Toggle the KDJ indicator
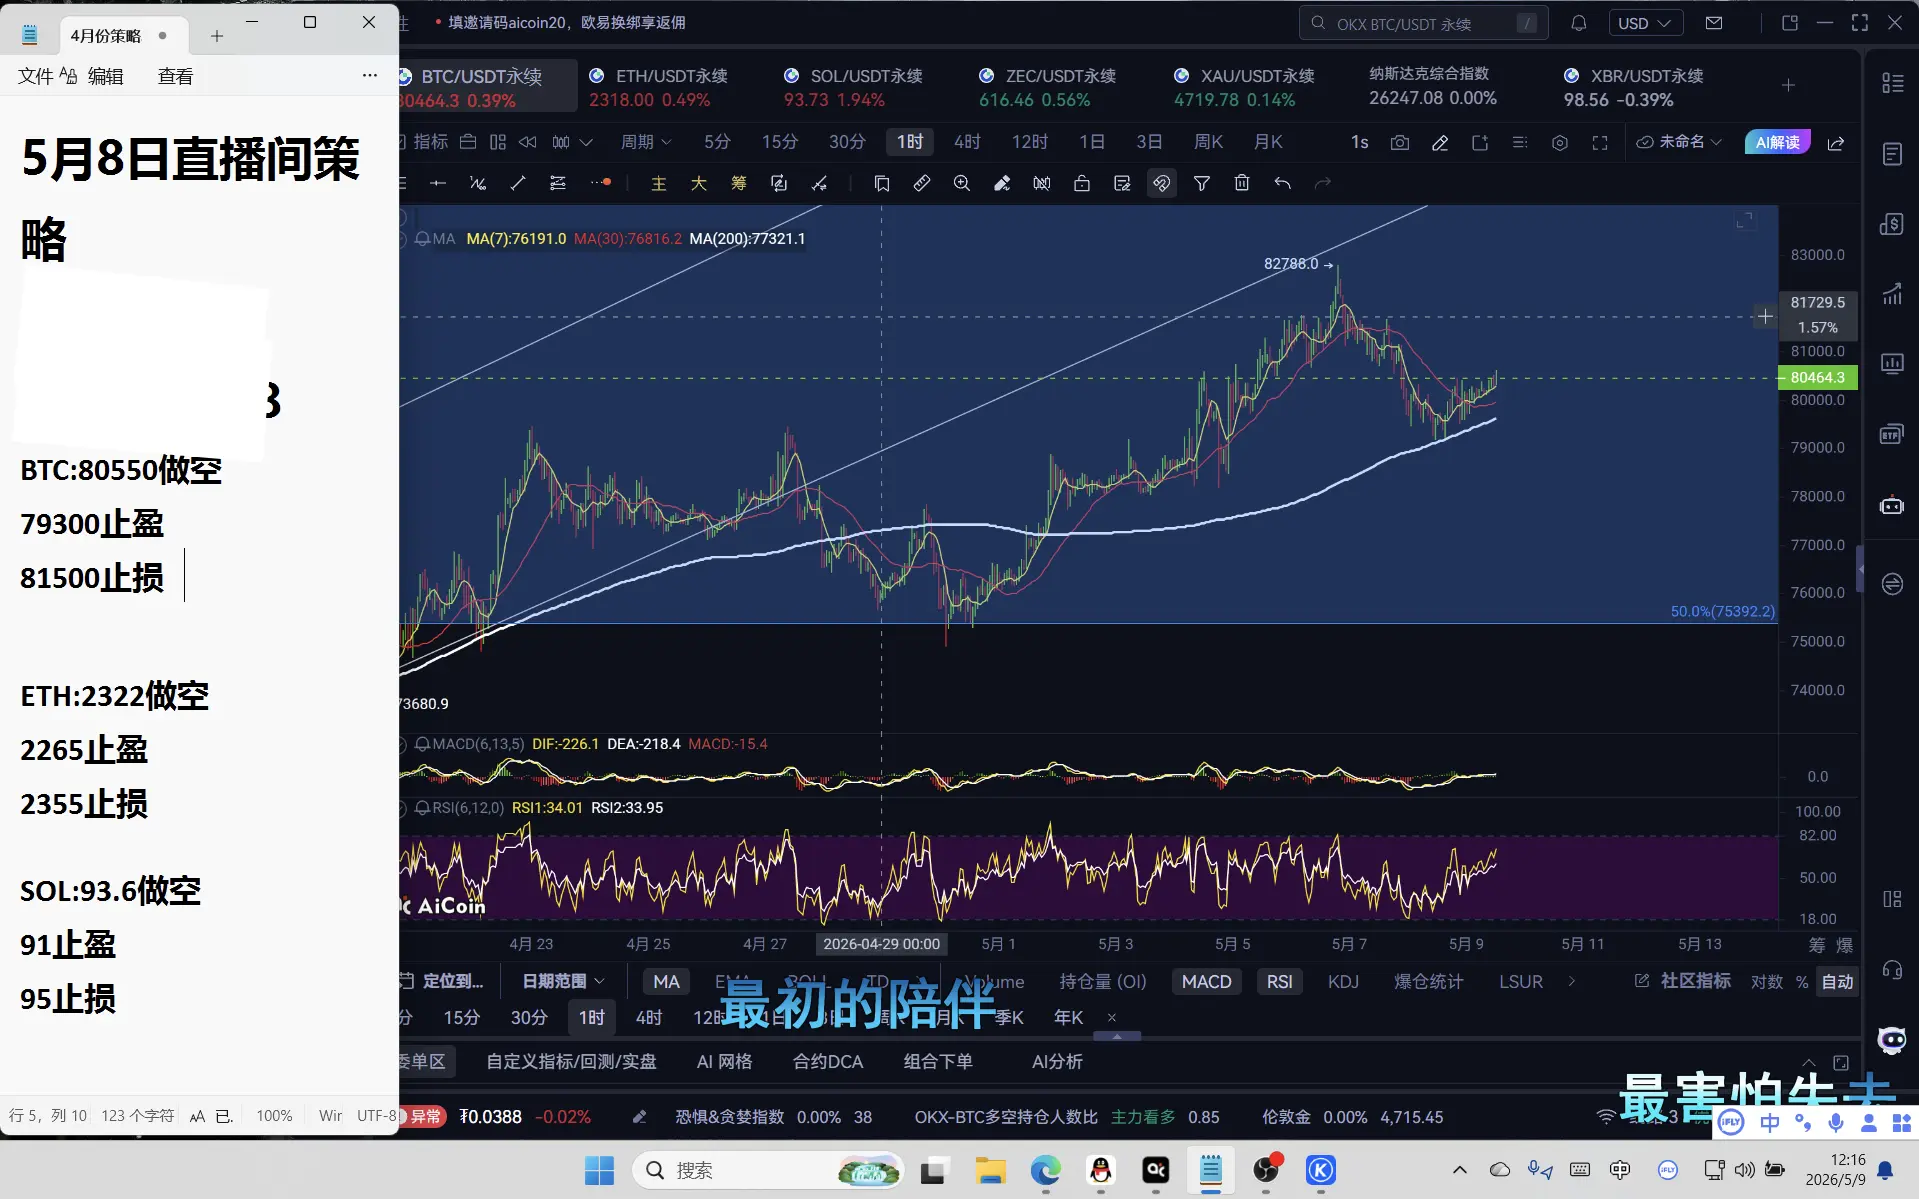Image resolution: width=1919 pixels, height=1199 pixels. [1343, 982]
